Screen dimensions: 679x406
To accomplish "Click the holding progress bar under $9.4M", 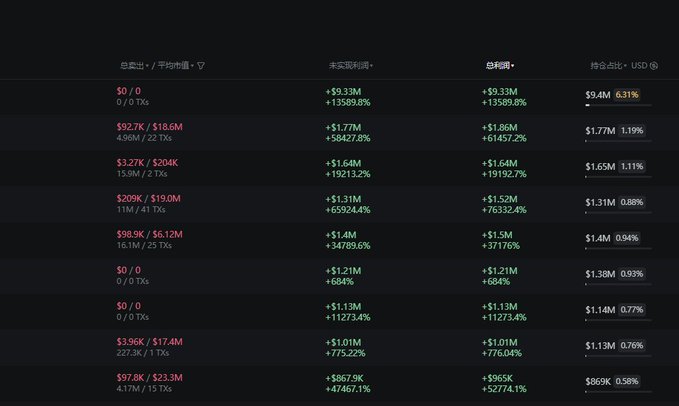I will tap(618, 105).
